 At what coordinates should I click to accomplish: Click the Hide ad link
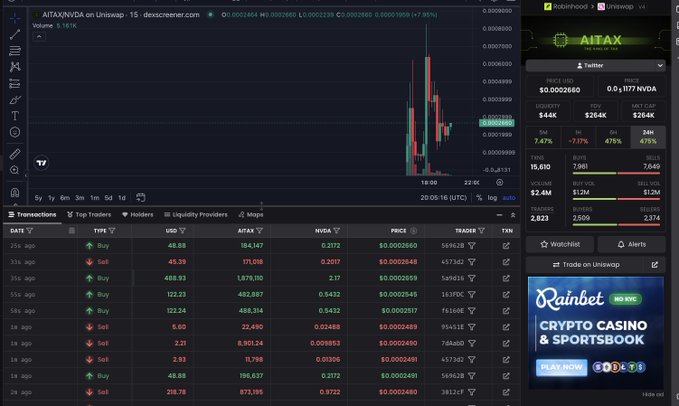click(x=653, y=395)
